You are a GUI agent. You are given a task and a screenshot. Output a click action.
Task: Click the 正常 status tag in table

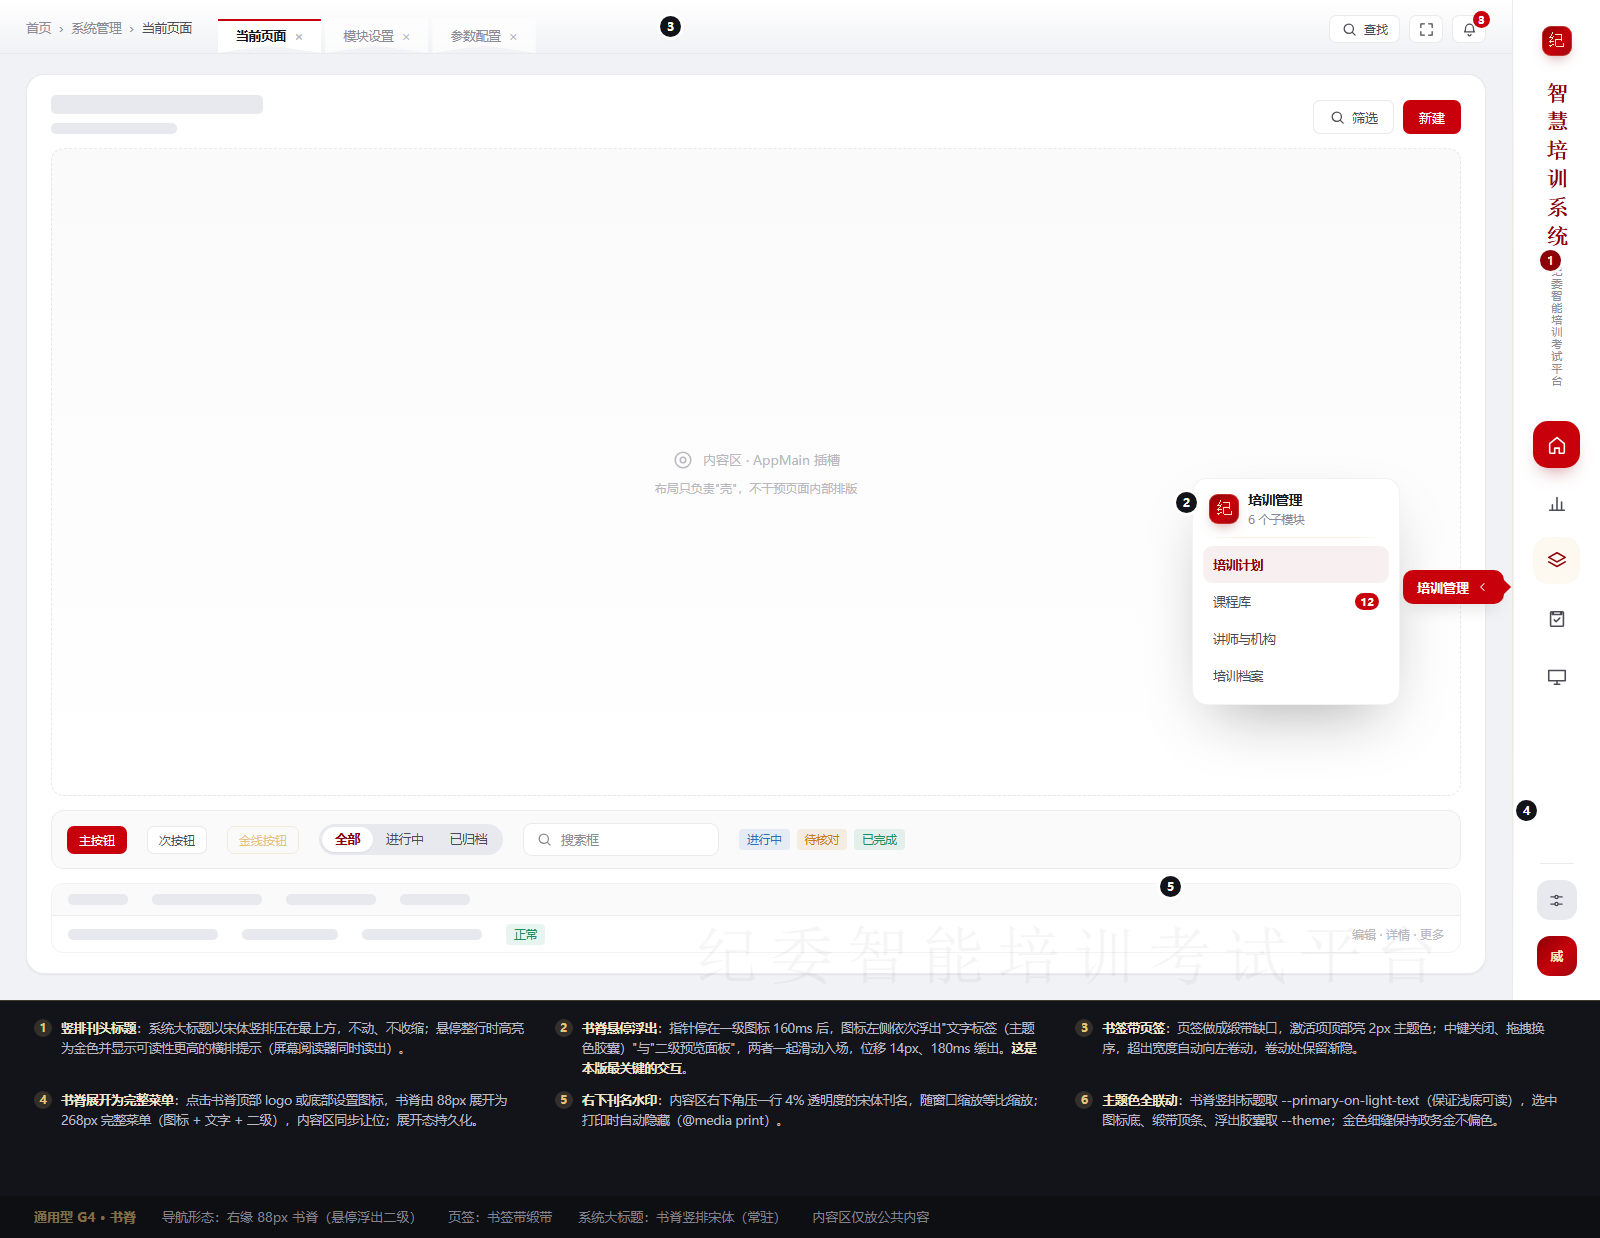pyautogui.click(x=526, y=934)
